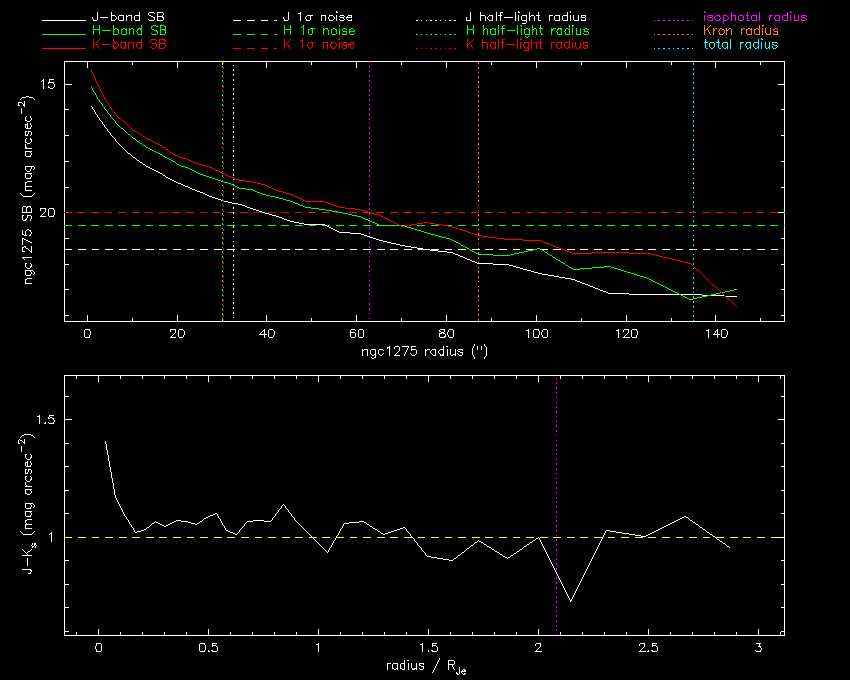This screenshot has height=680, width=850.
Task: Click the cyan 'total radius' legend label
Action: (x=740, y=44)
